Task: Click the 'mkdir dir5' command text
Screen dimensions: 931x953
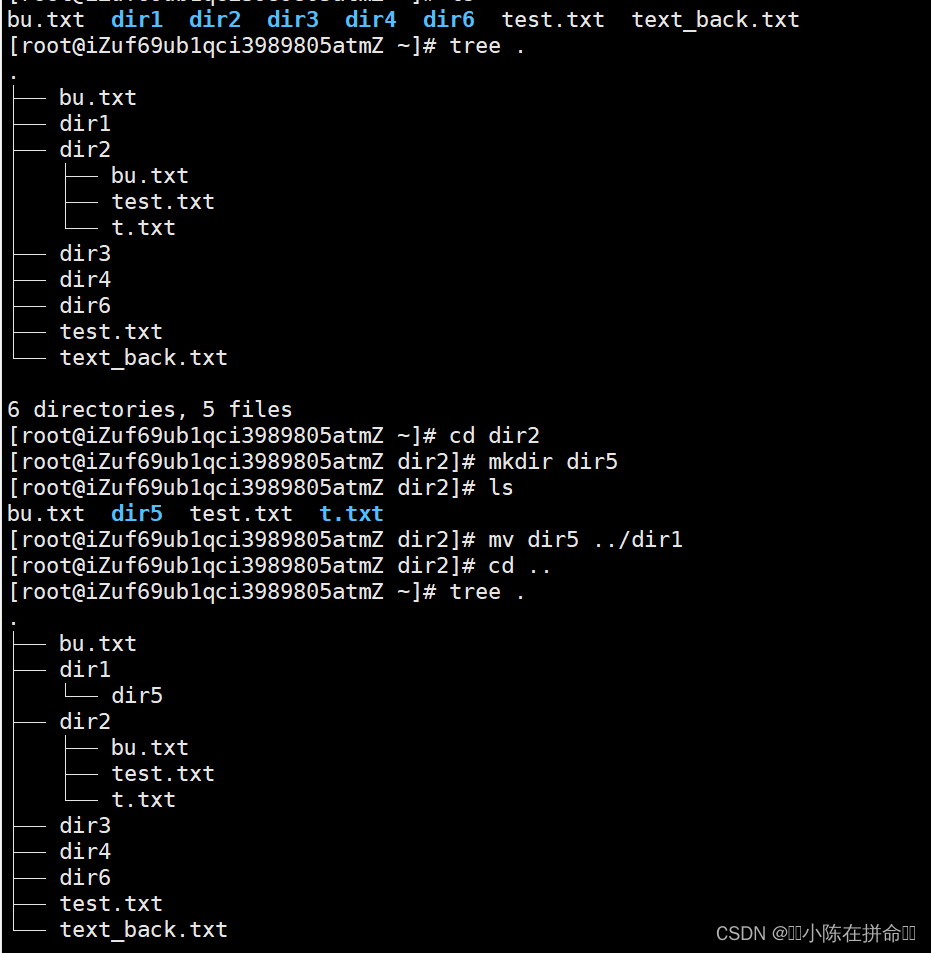Action: (553, 462)
